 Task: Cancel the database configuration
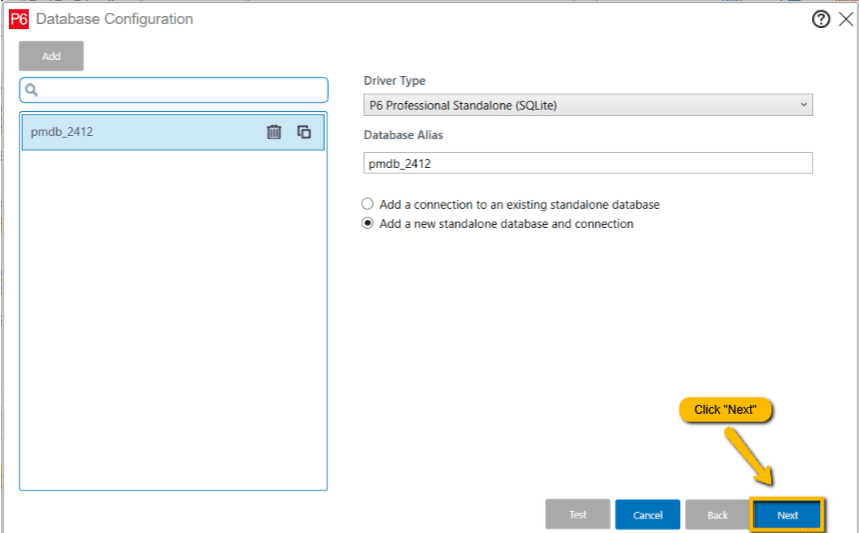click(647, 514)
